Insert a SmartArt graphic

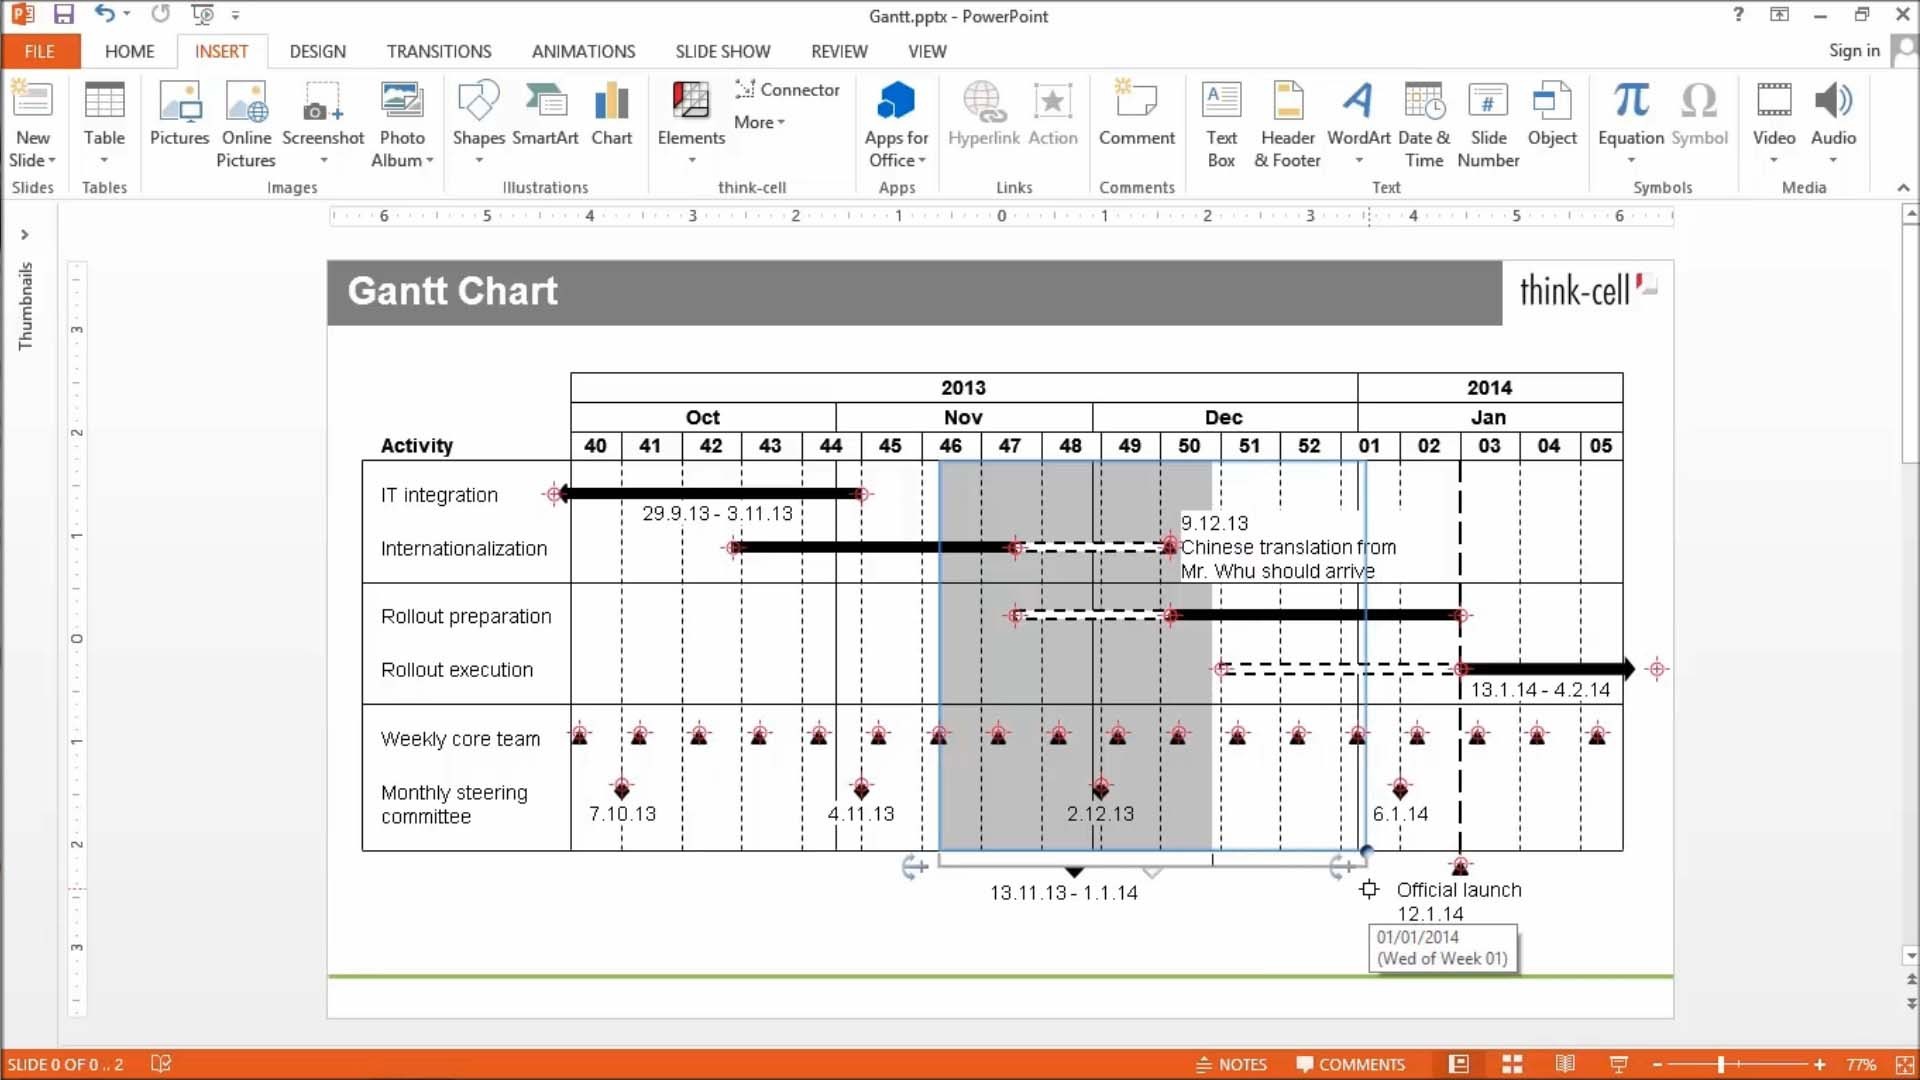pos(545,113)
